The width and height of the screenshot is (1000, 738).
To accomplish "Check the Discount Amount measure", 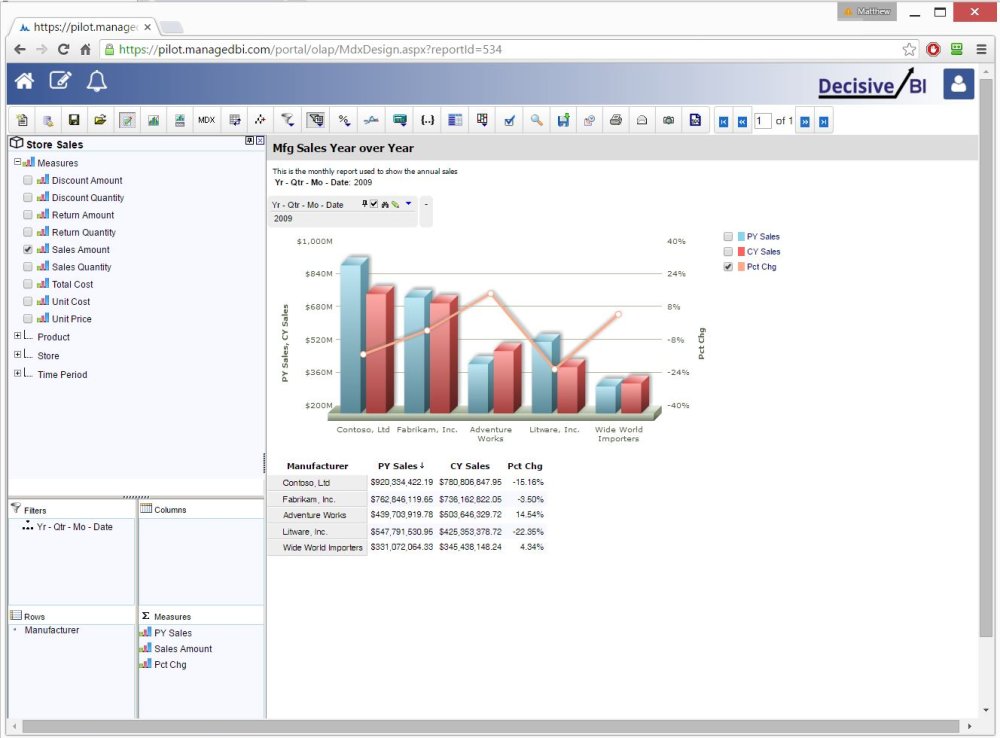I will (x=27, y=180).
